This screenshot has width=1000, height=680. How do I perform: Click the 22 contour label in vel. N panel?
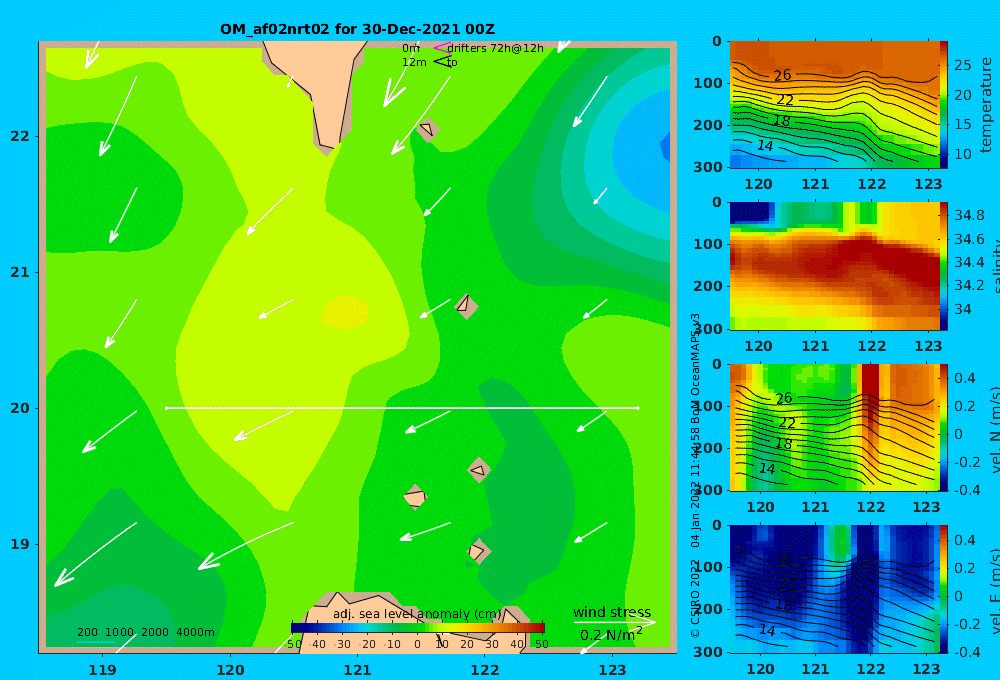pos(787,423)
